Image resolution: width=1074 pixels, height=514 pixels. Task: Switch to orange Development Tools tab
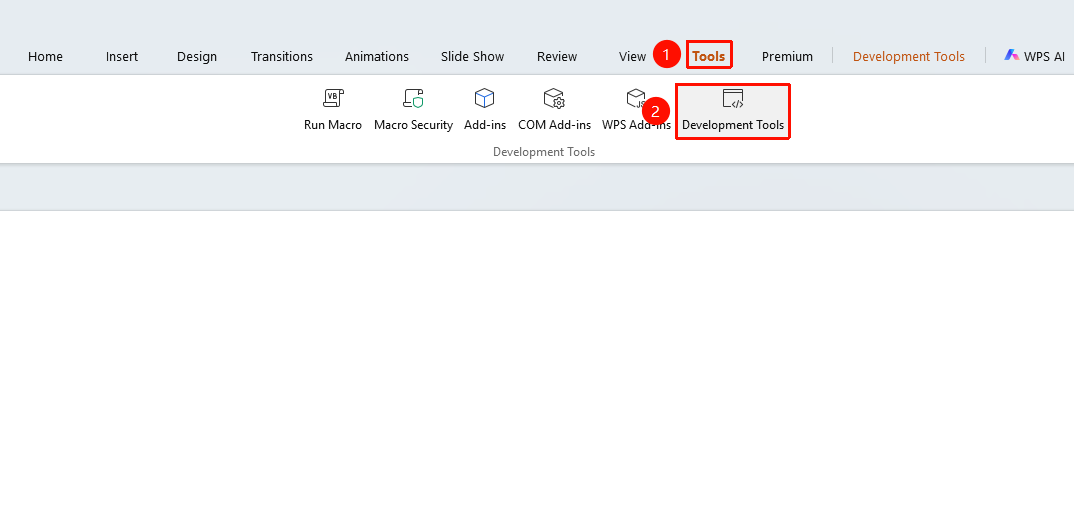point(909,57)
